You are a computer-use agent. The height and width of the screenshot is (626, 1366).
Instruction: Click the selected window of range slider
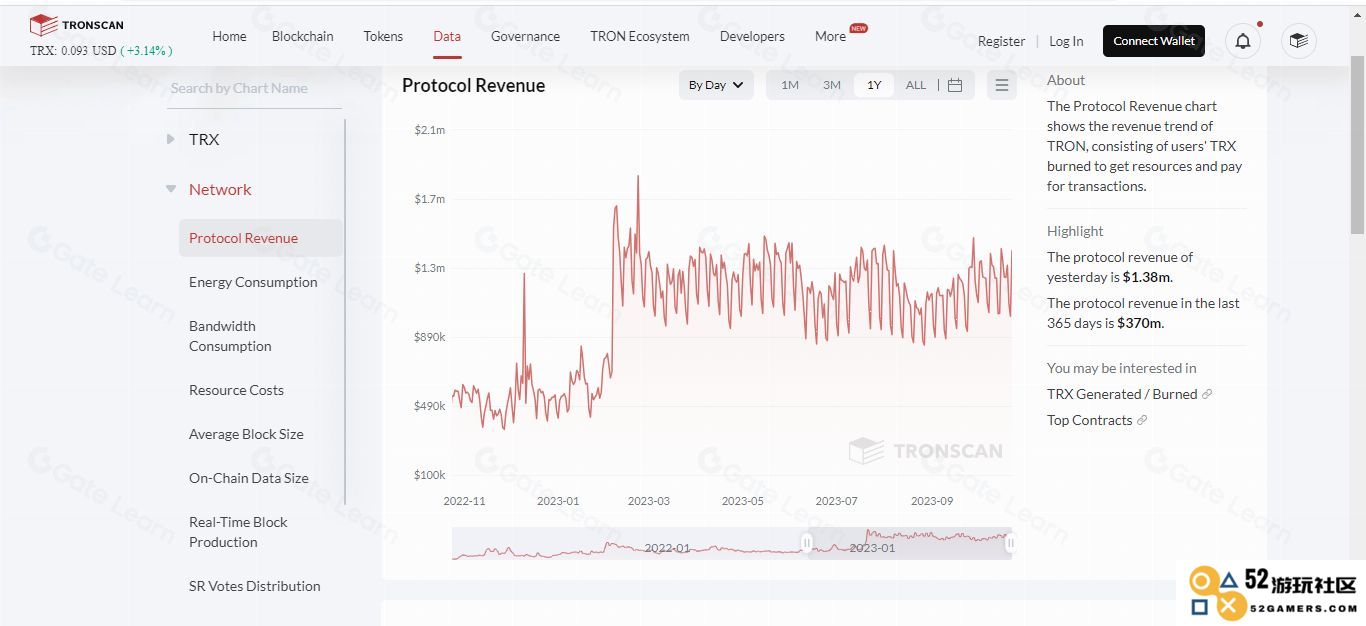click(x=909, y=543)
